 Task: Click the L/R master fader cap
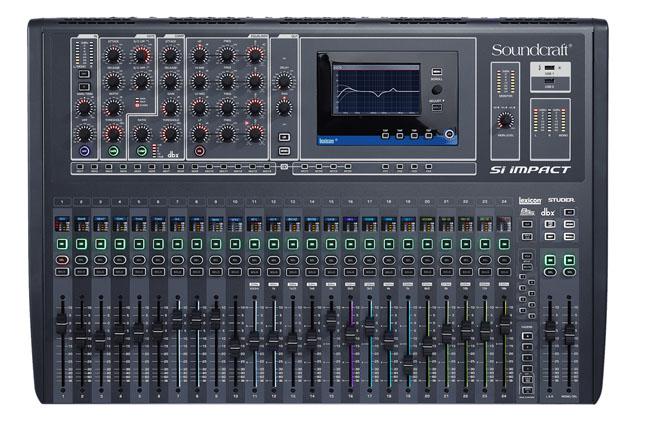point(549,326)
